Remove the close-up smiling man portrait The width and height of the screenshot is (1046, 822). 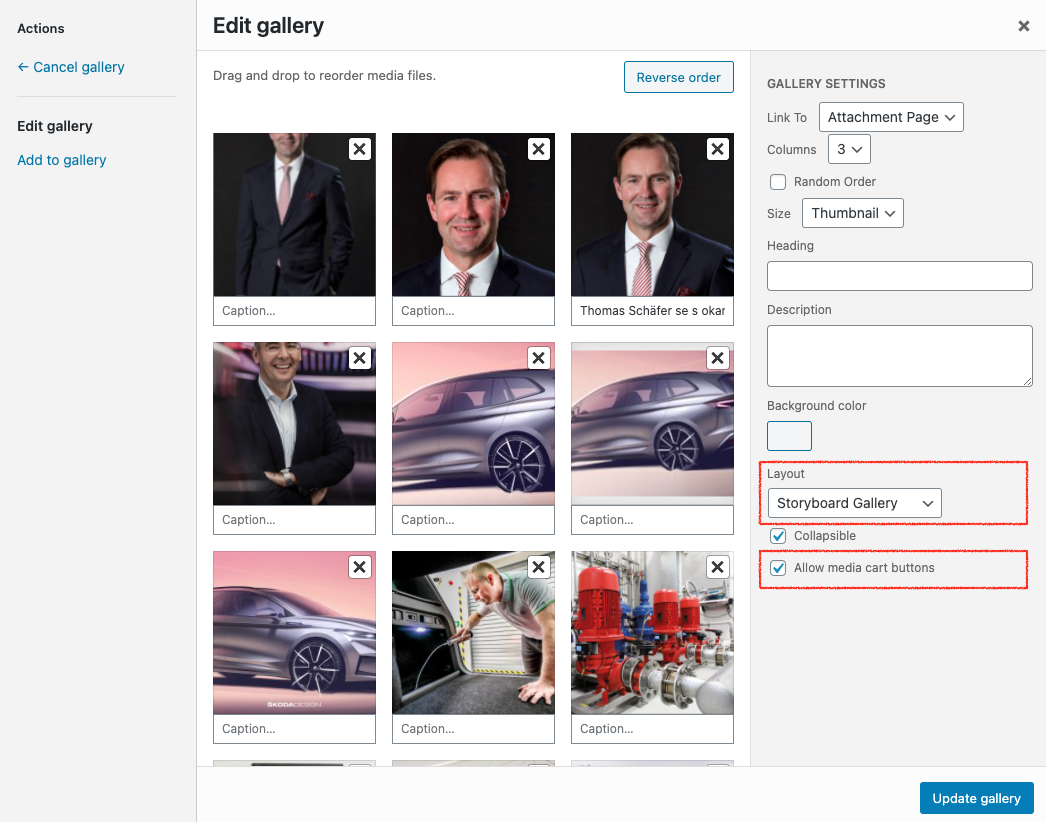(538, 149)
